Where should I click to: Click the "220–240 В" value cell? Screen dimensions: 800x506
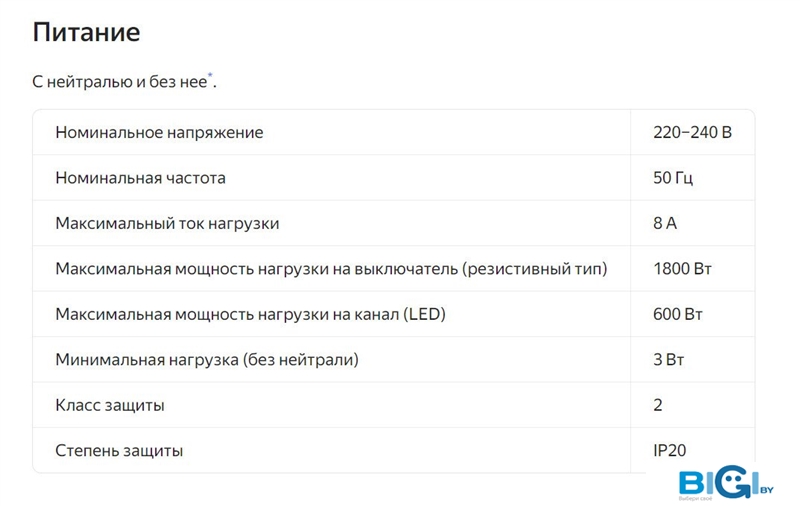click(692, 132)
